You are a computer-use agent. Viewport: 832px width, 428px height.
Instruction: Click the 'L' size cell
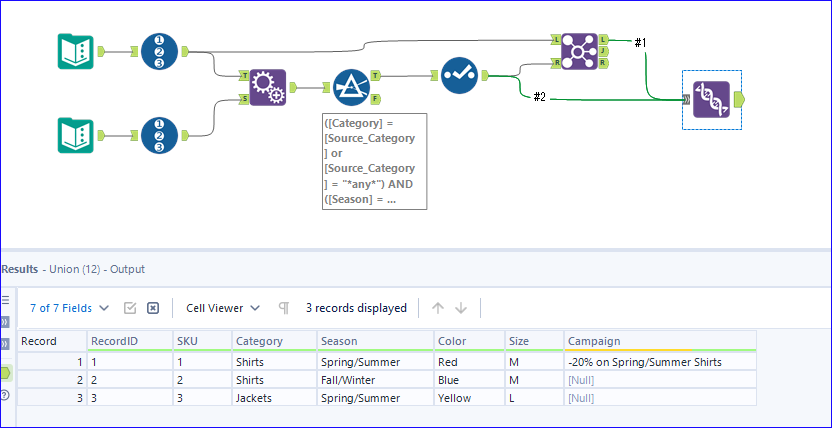pyautogui.click(x=534, y=398)
